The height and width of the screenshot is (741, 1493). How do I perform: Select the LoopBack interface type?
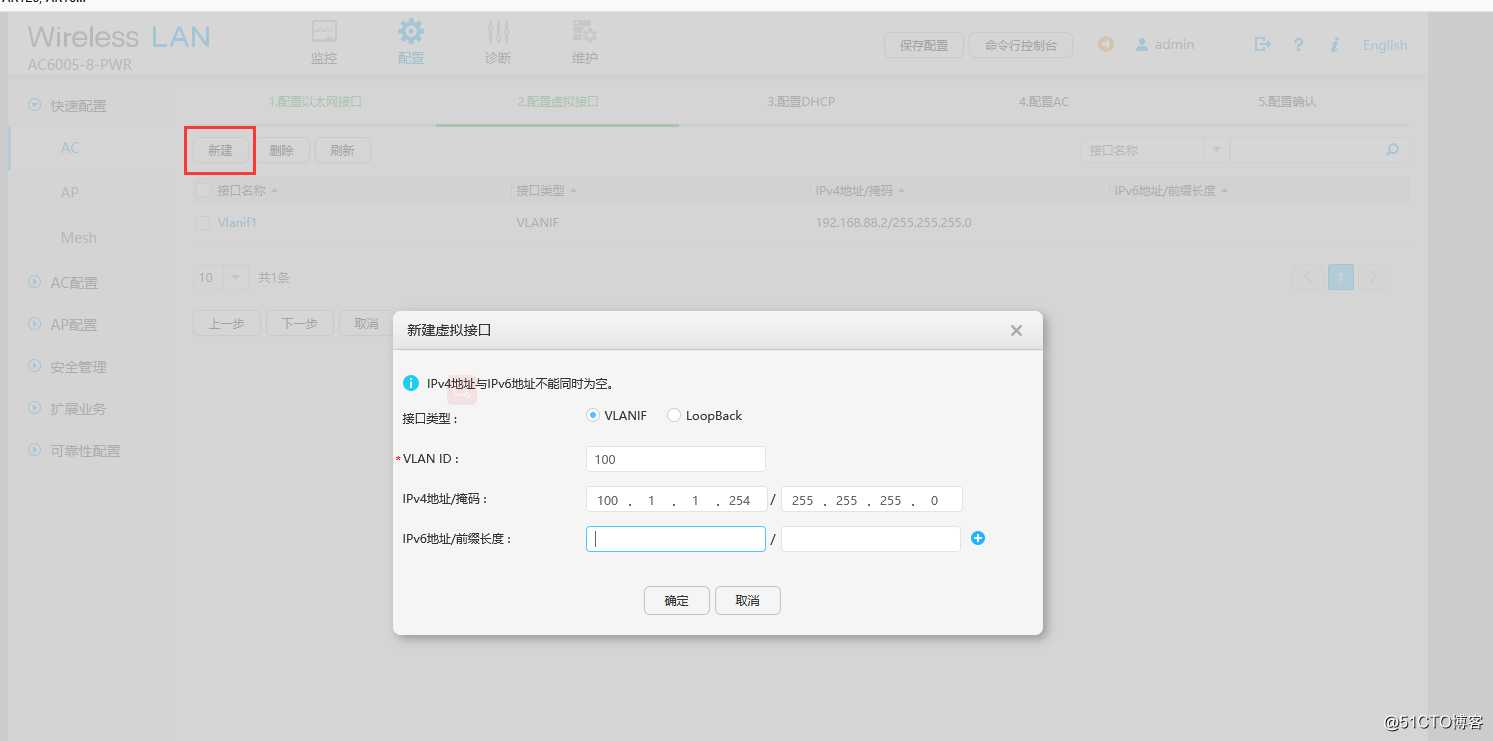point(674,415)
